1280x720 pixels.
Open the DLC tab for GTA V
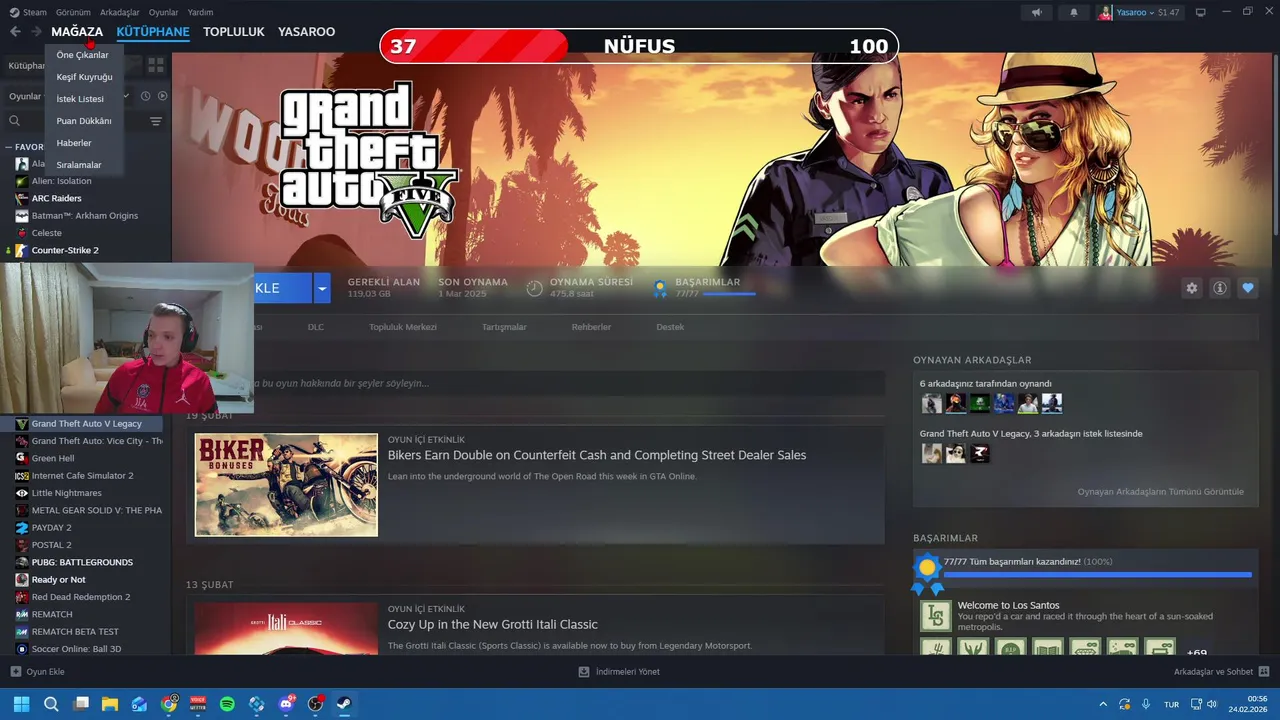316,327
